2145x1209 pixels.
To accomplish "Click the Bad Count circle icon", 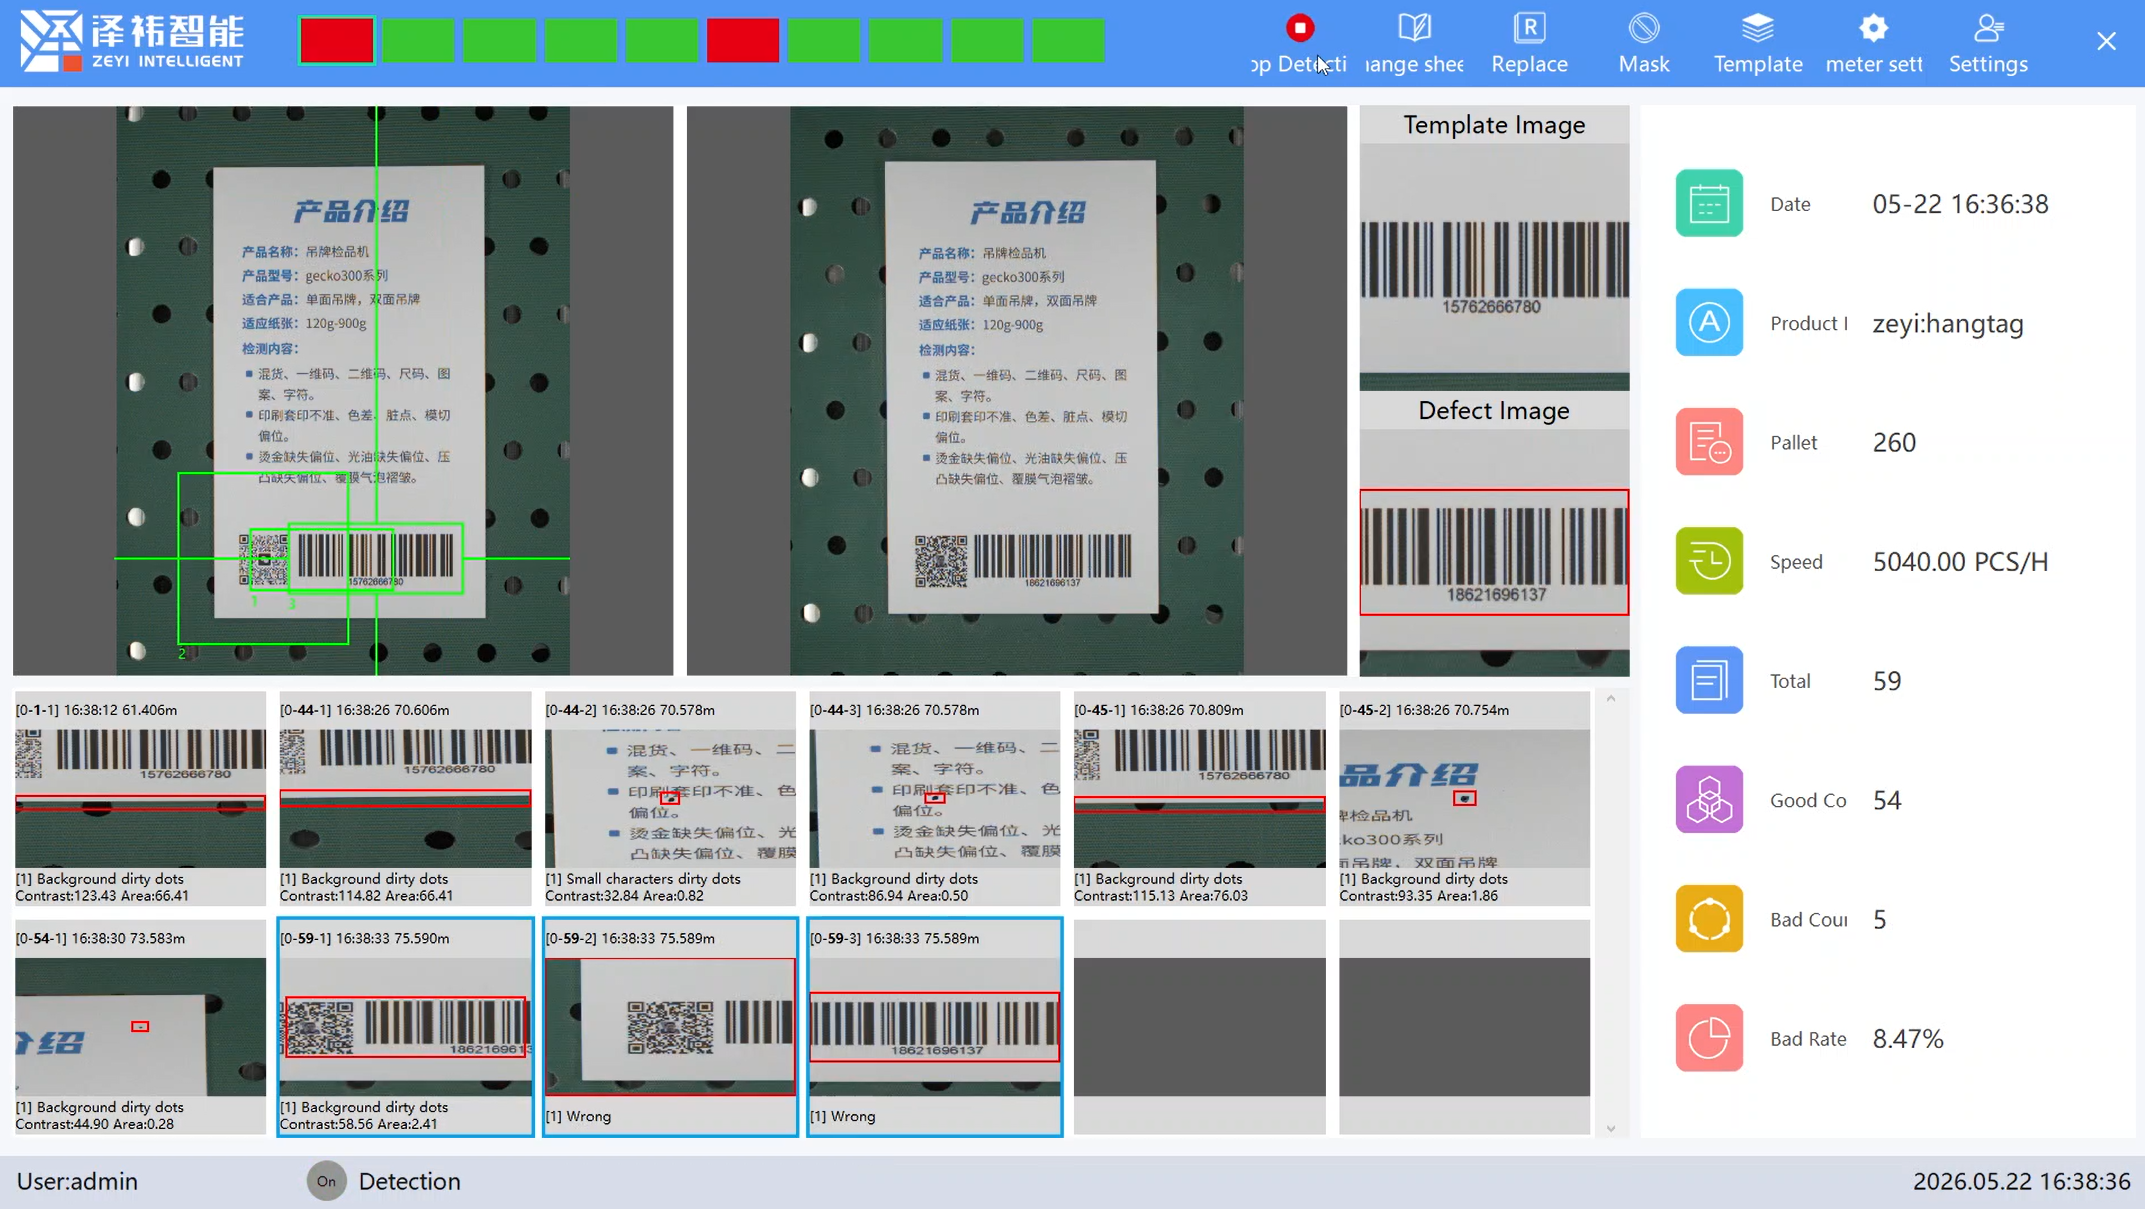I will pyautogui.click(x=1709, y=918).
